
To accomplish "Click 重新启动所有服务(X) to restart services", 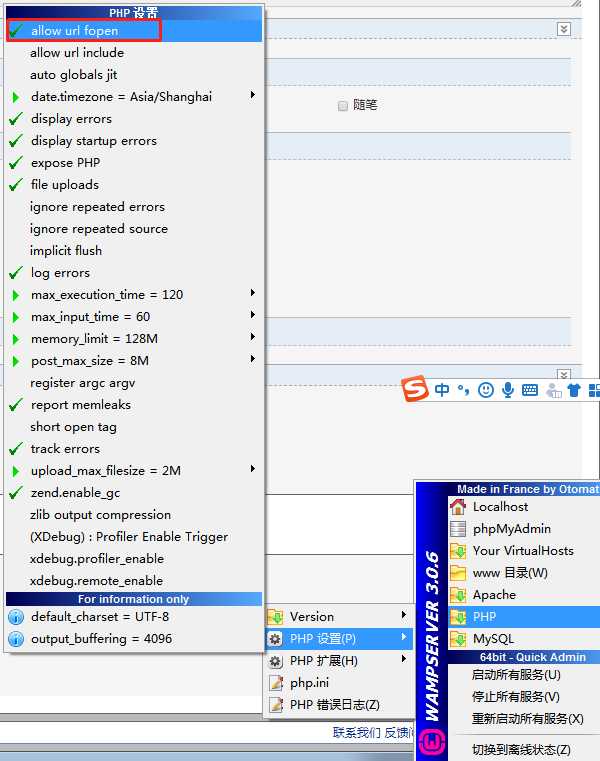I will (528, 718).
